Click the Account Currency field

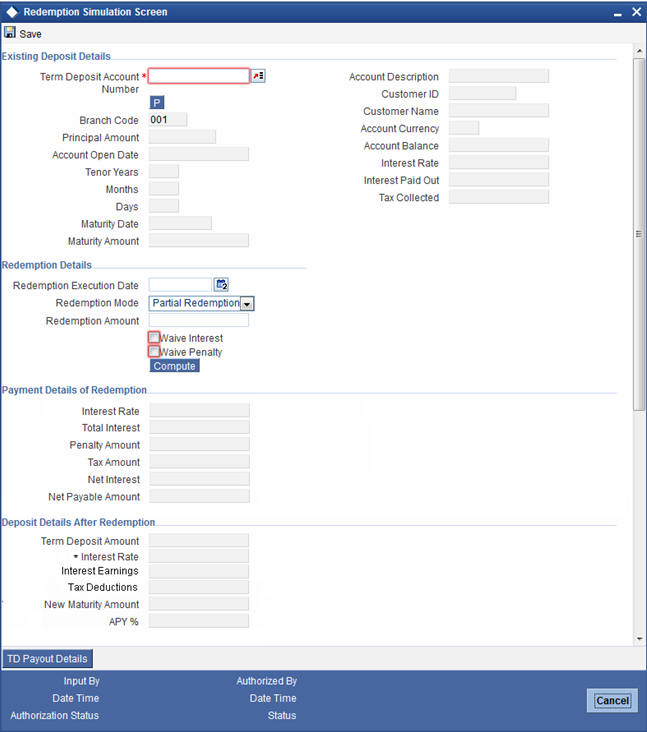464,128
